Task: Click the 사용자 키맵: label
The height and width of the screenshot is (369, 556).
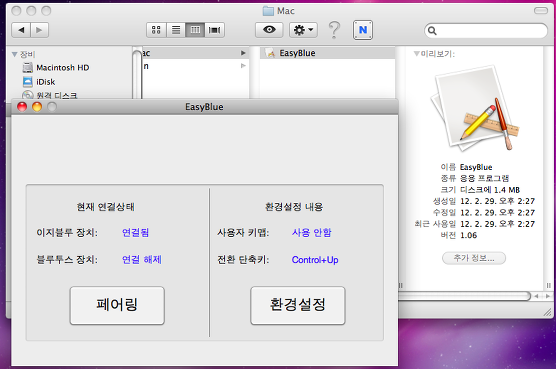Action: [x=243, y=233]
